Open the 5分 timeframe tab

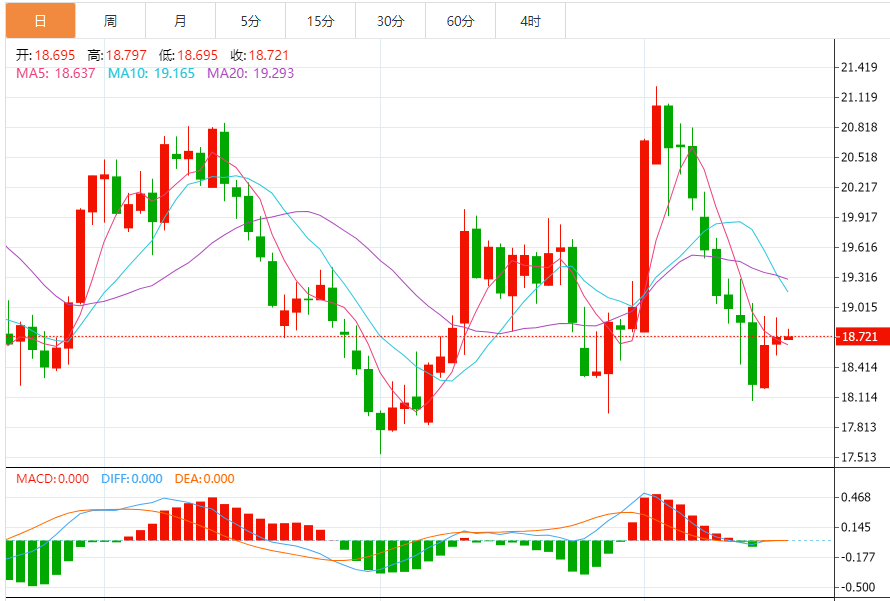pos(250,21)
